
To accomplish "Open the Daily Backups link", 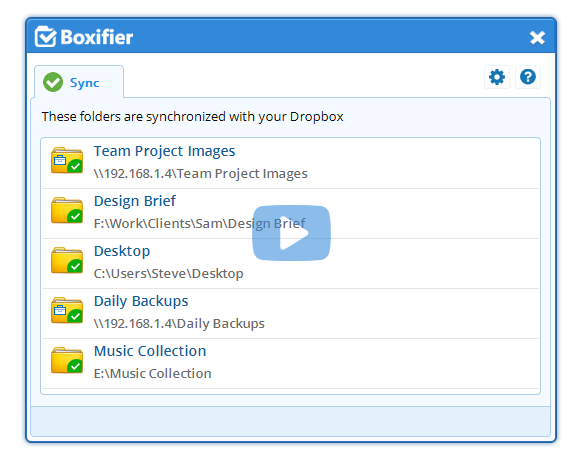I will tap(141, 301).
